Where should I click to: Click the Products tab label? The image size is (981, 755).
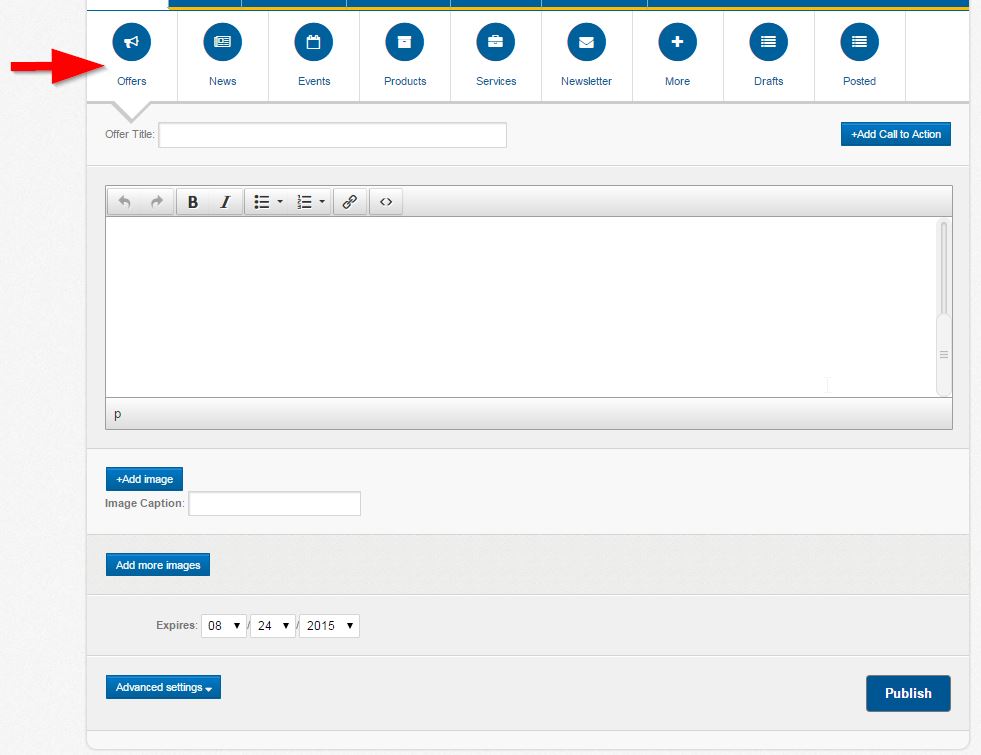coord(405,81)
